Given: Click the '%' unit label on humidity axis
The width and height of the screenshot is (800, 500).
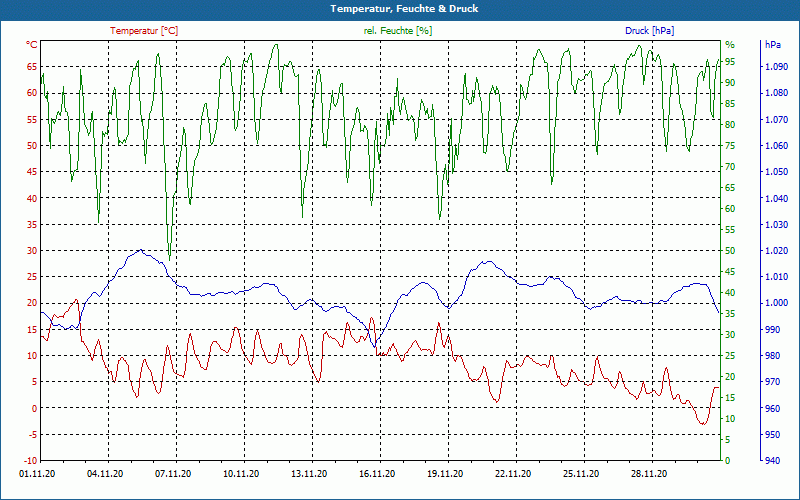Looking at the screenshot, I should 730,45.
